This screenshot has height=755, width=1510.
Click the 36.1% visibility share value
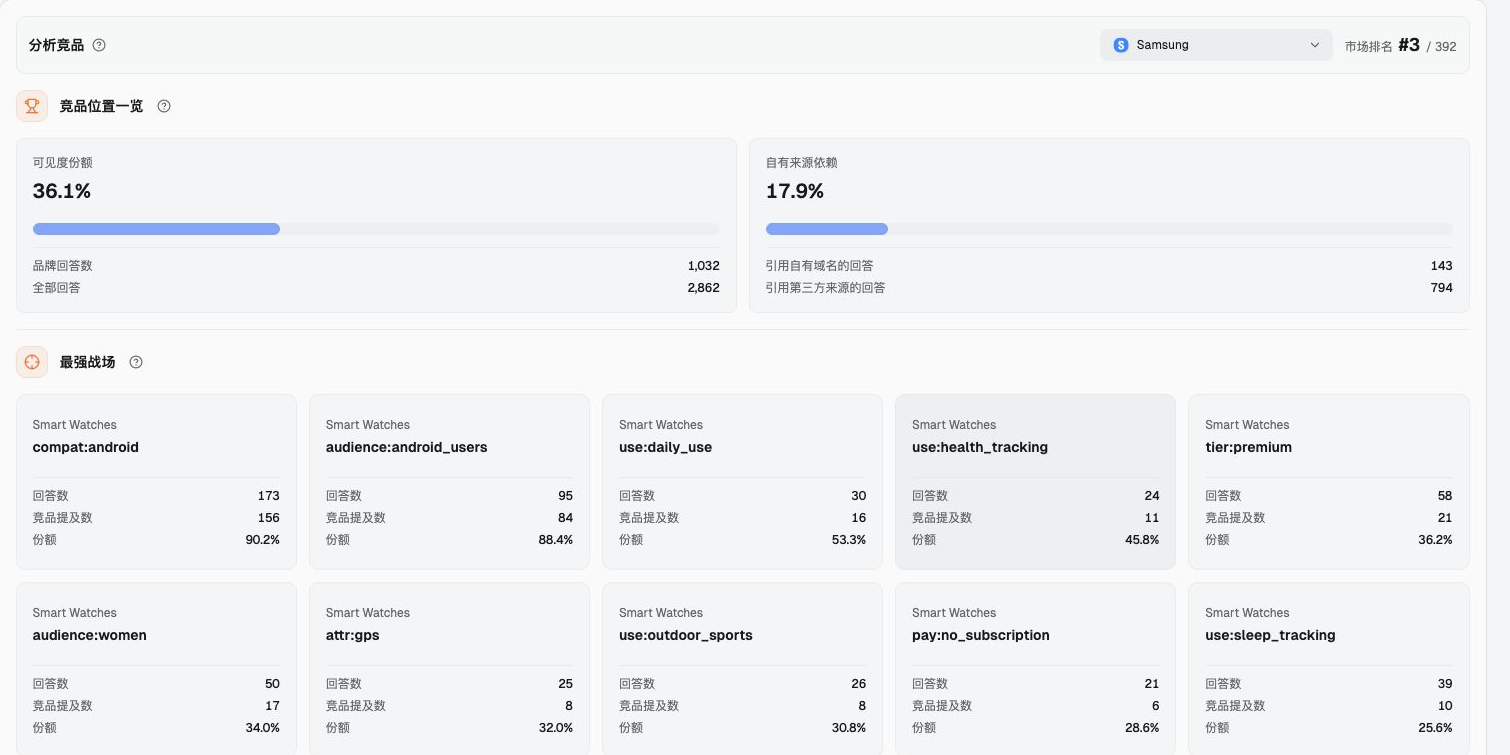62,191
